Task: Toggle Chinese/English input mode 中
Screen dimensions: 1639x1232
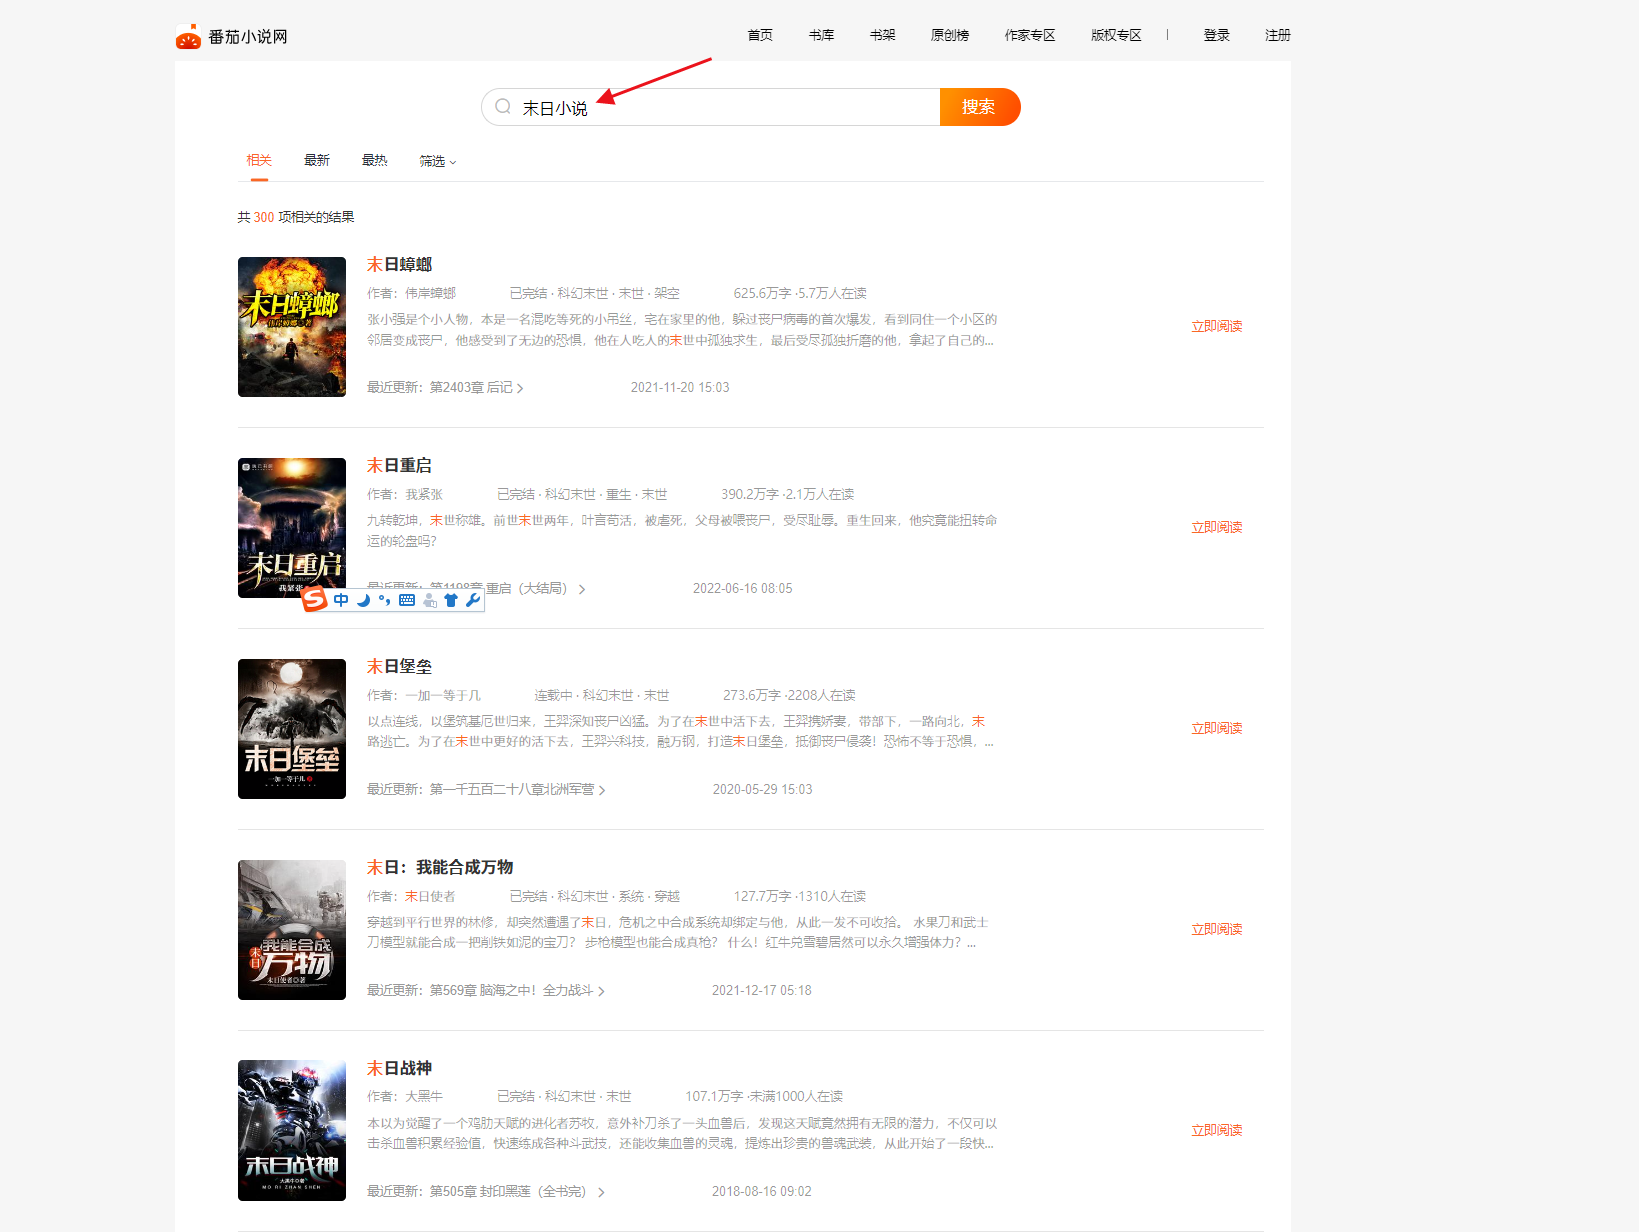Action: (x=342, y=600)
